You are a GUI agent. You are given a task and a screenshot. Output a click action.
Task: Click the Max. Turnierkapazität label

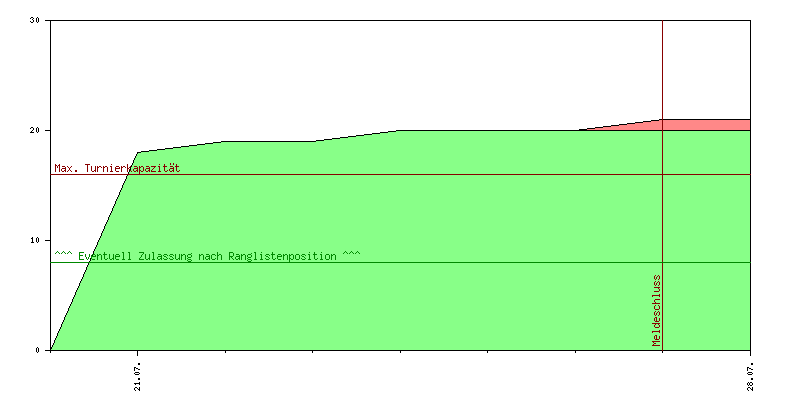point(117,168)
